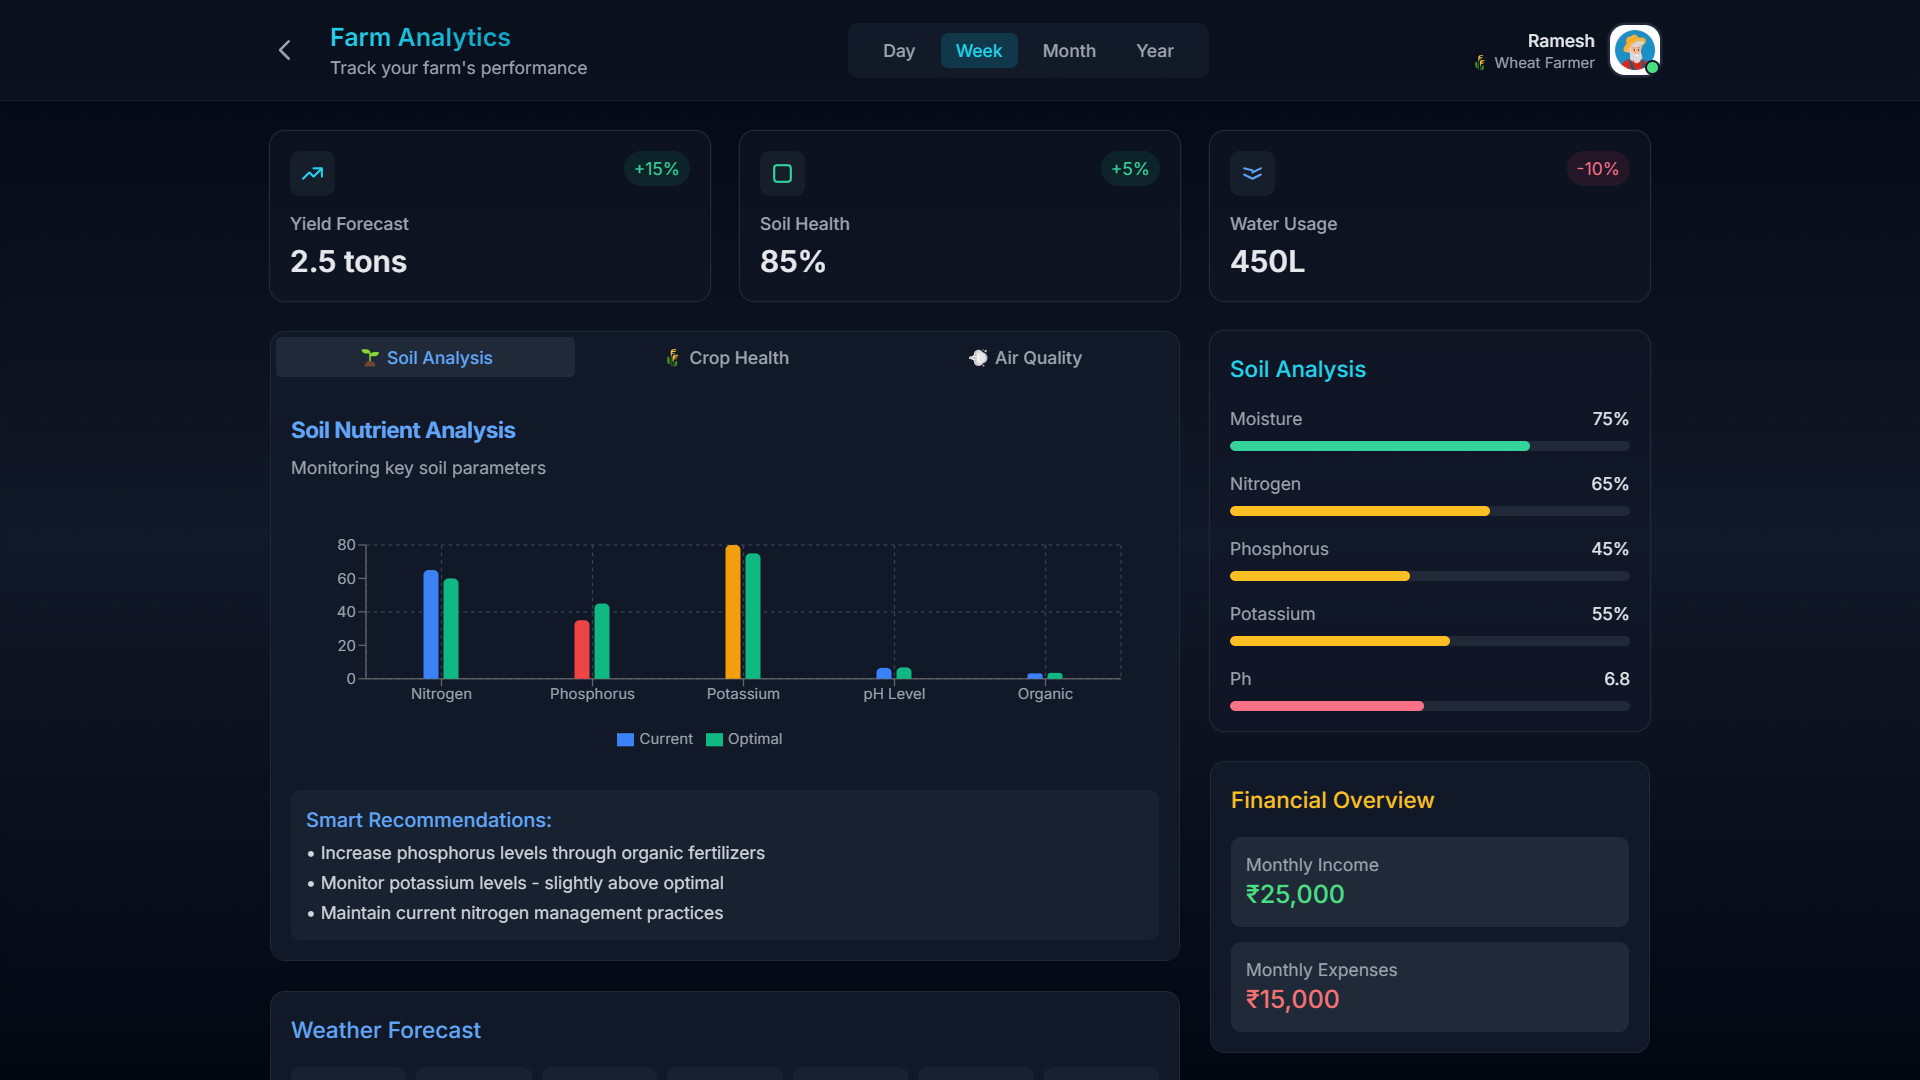Click the Moisture progress bar
The height and width of the screenshot is (1080, 1920).
click(1429, 446)
